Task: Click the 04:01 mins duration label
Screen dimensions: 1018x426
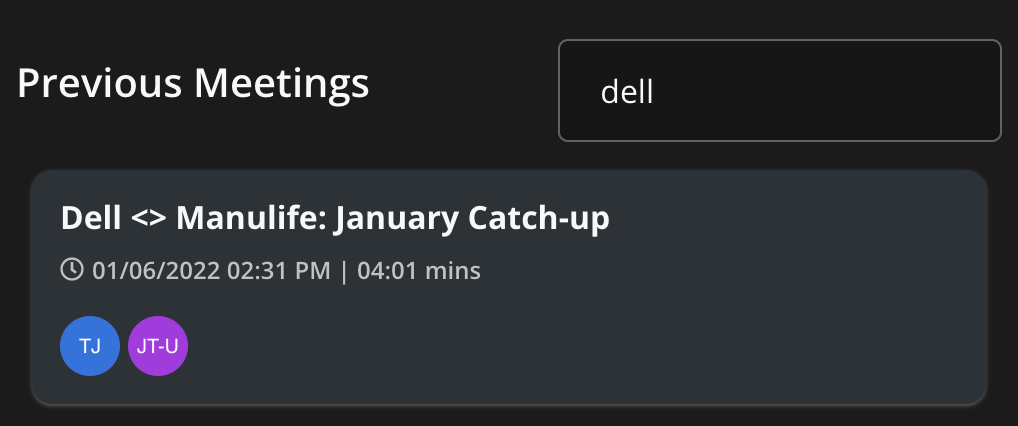Action: pos(419,270)
